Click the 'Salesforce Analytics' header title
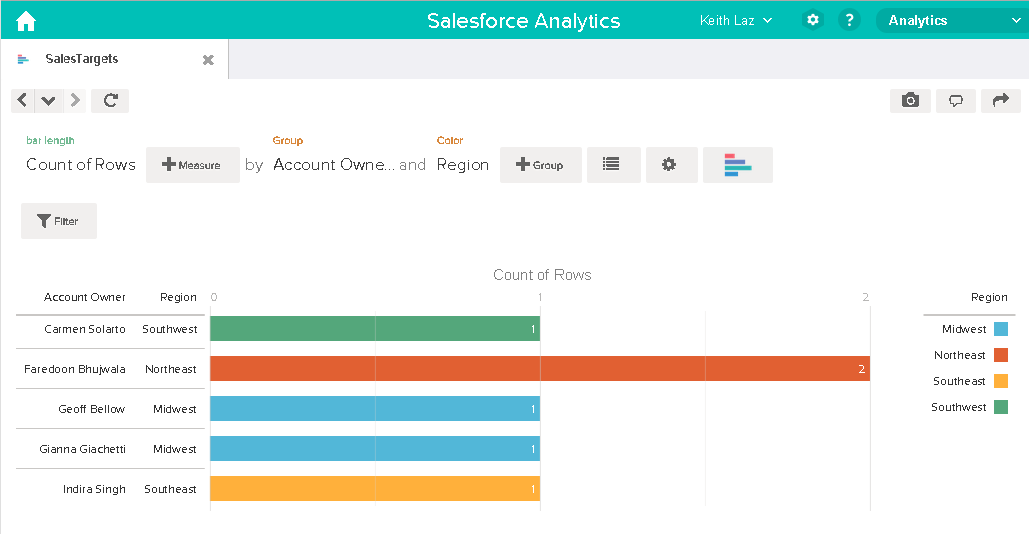The height and width of the screenshot is (534, 1029). pyautogui.click(x=524, y=20)
